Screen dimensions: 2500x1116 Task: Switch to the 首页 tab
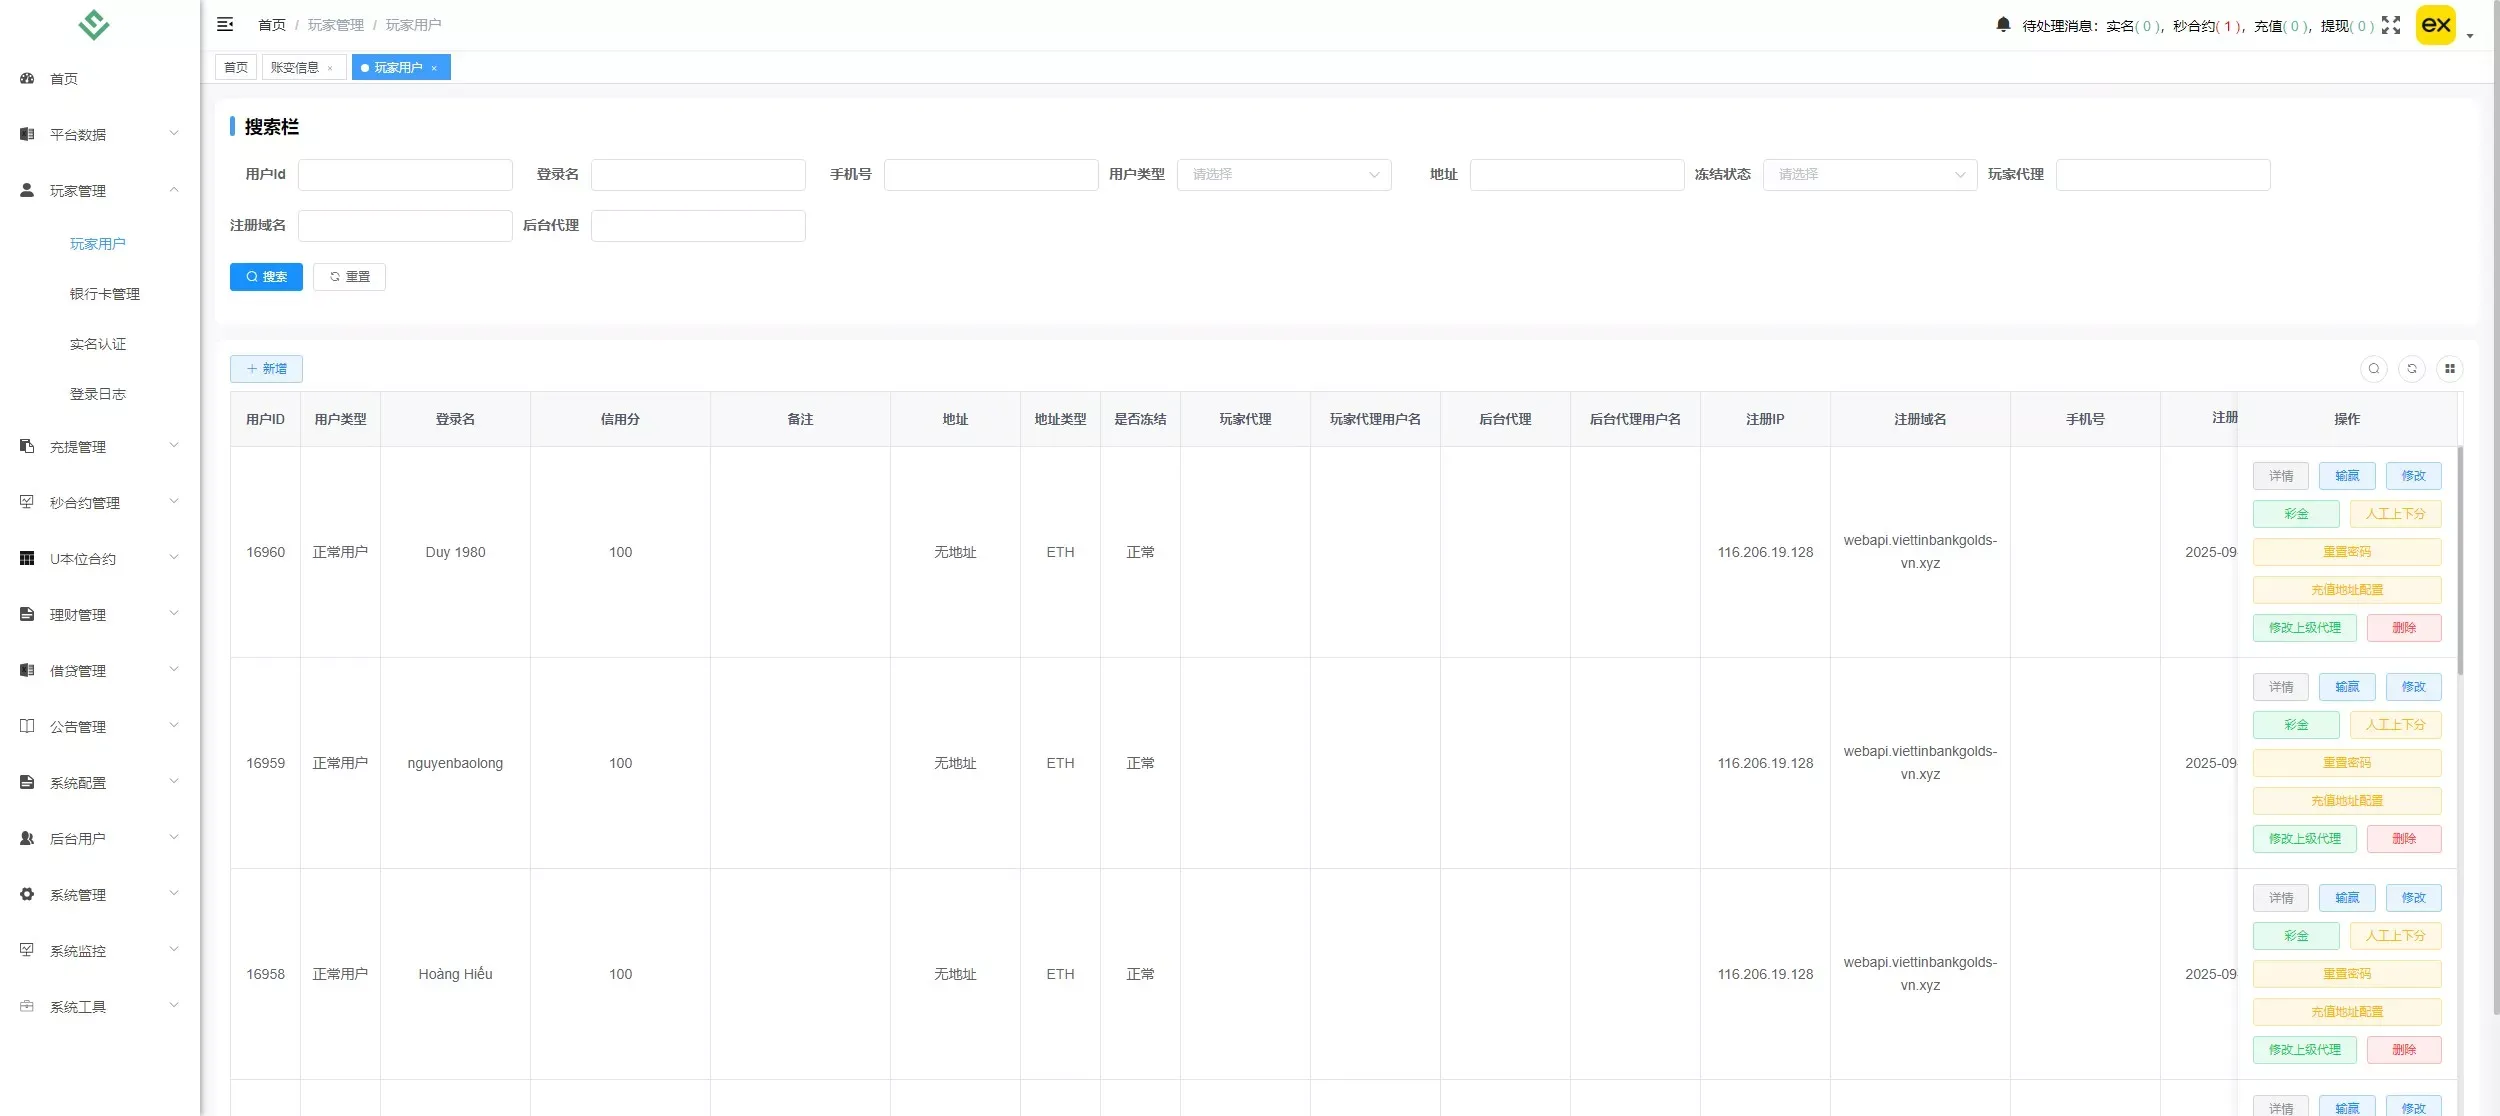[x=236, y=68]
